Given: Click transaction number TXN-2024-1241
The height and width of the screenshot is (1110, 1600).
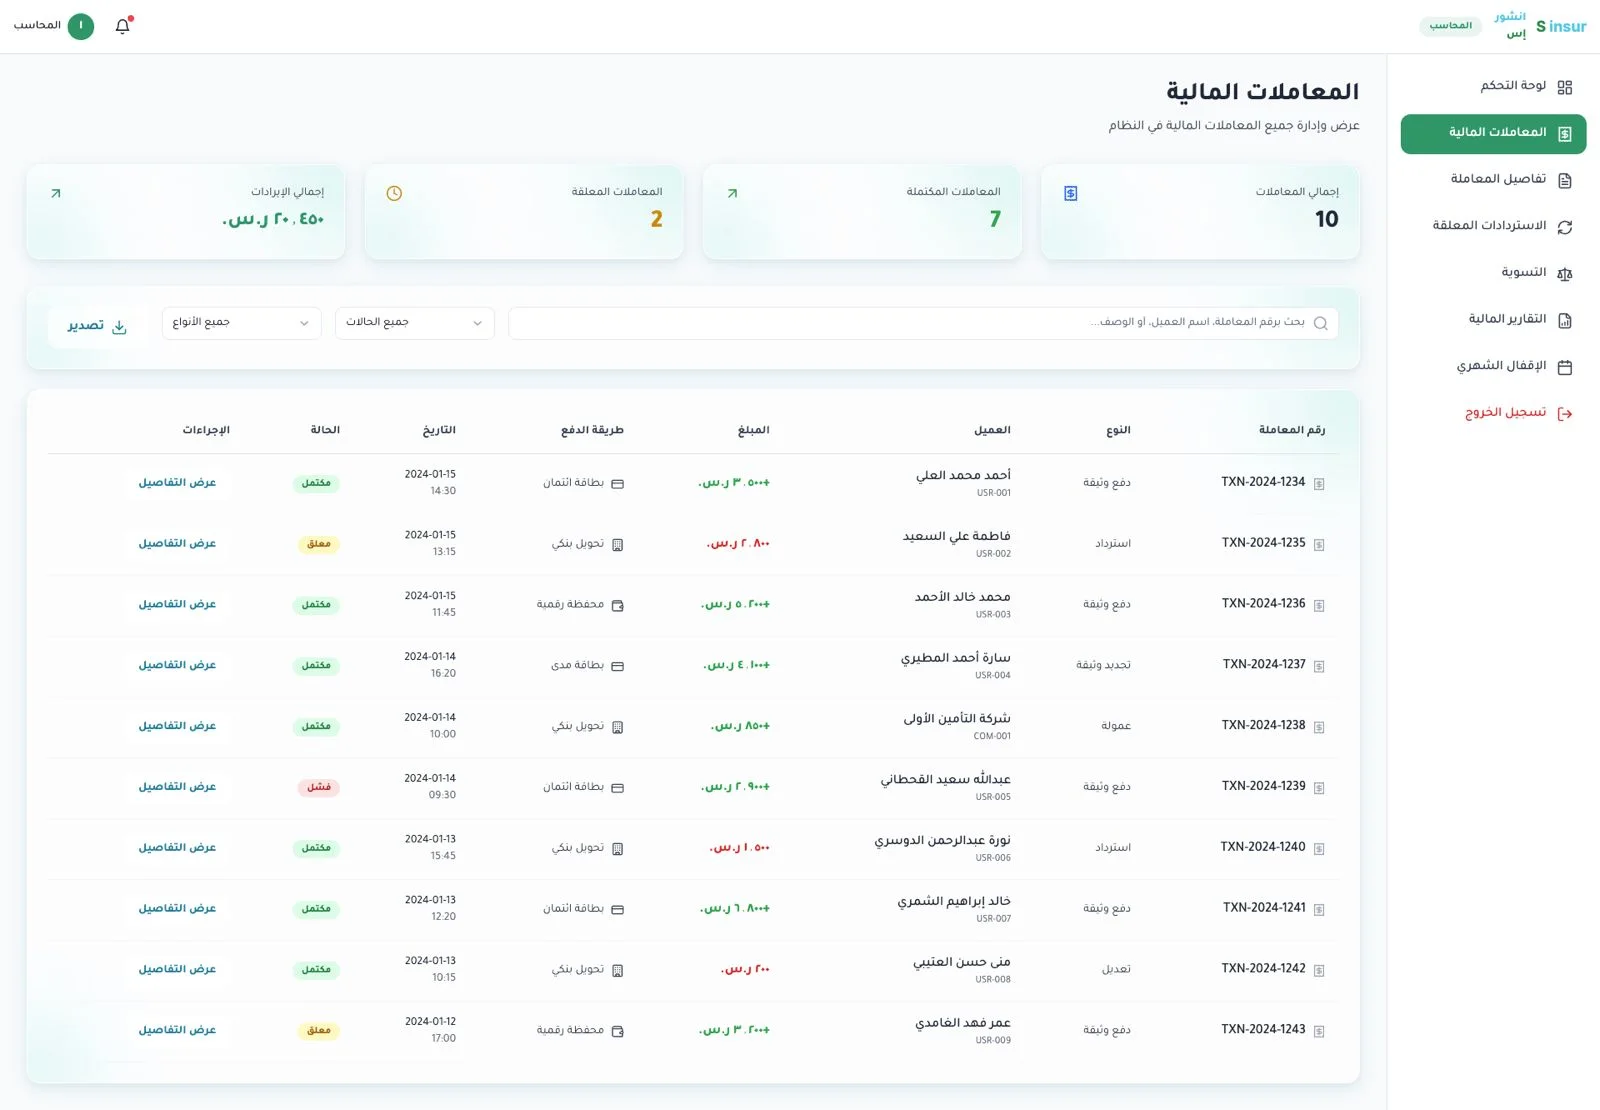Looking at the screenshot, I should [1264, 908].
